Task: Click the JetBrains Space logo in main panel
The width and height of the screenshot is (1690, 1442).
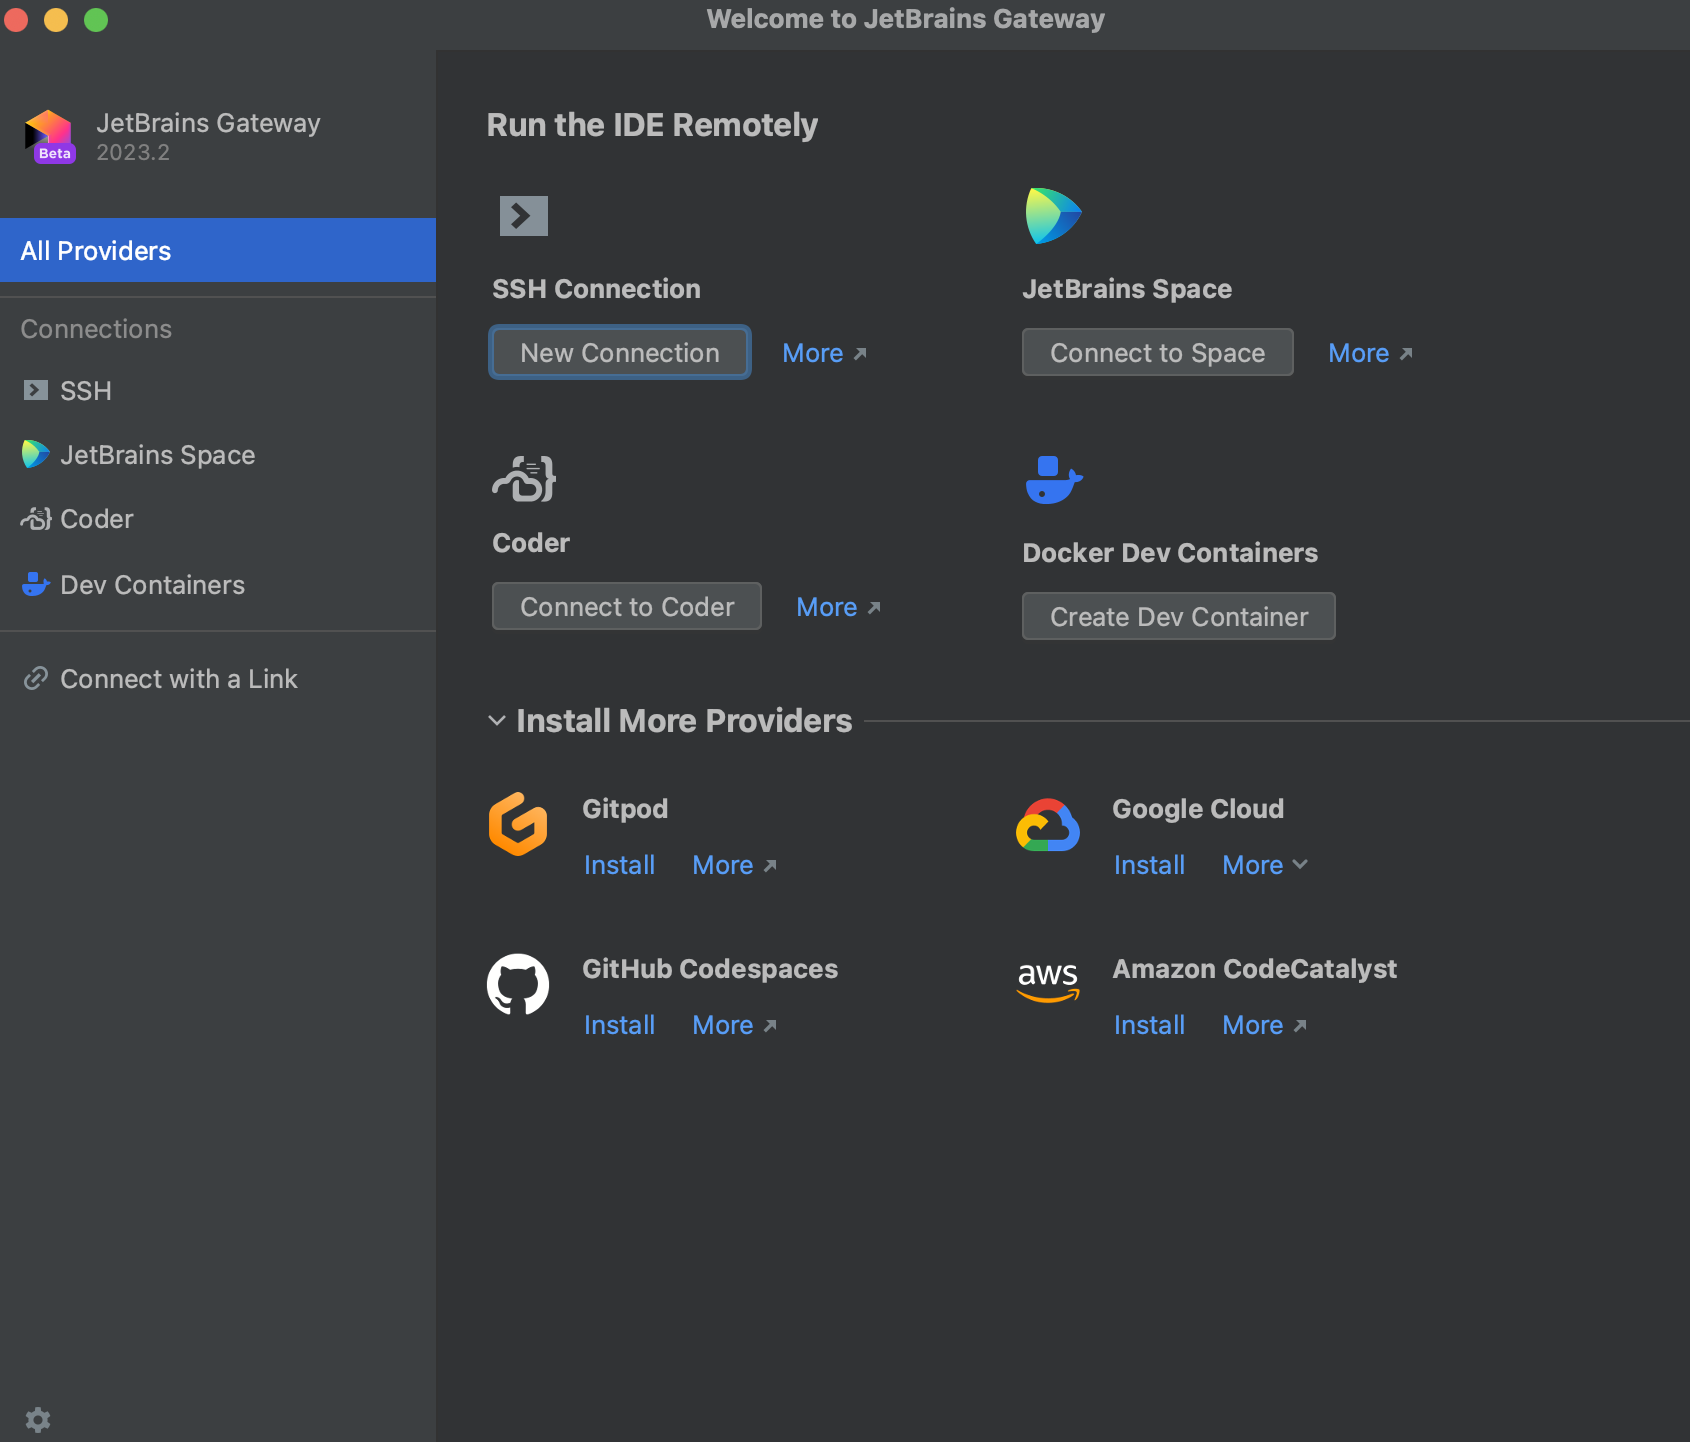Action: click(1052, 216)
